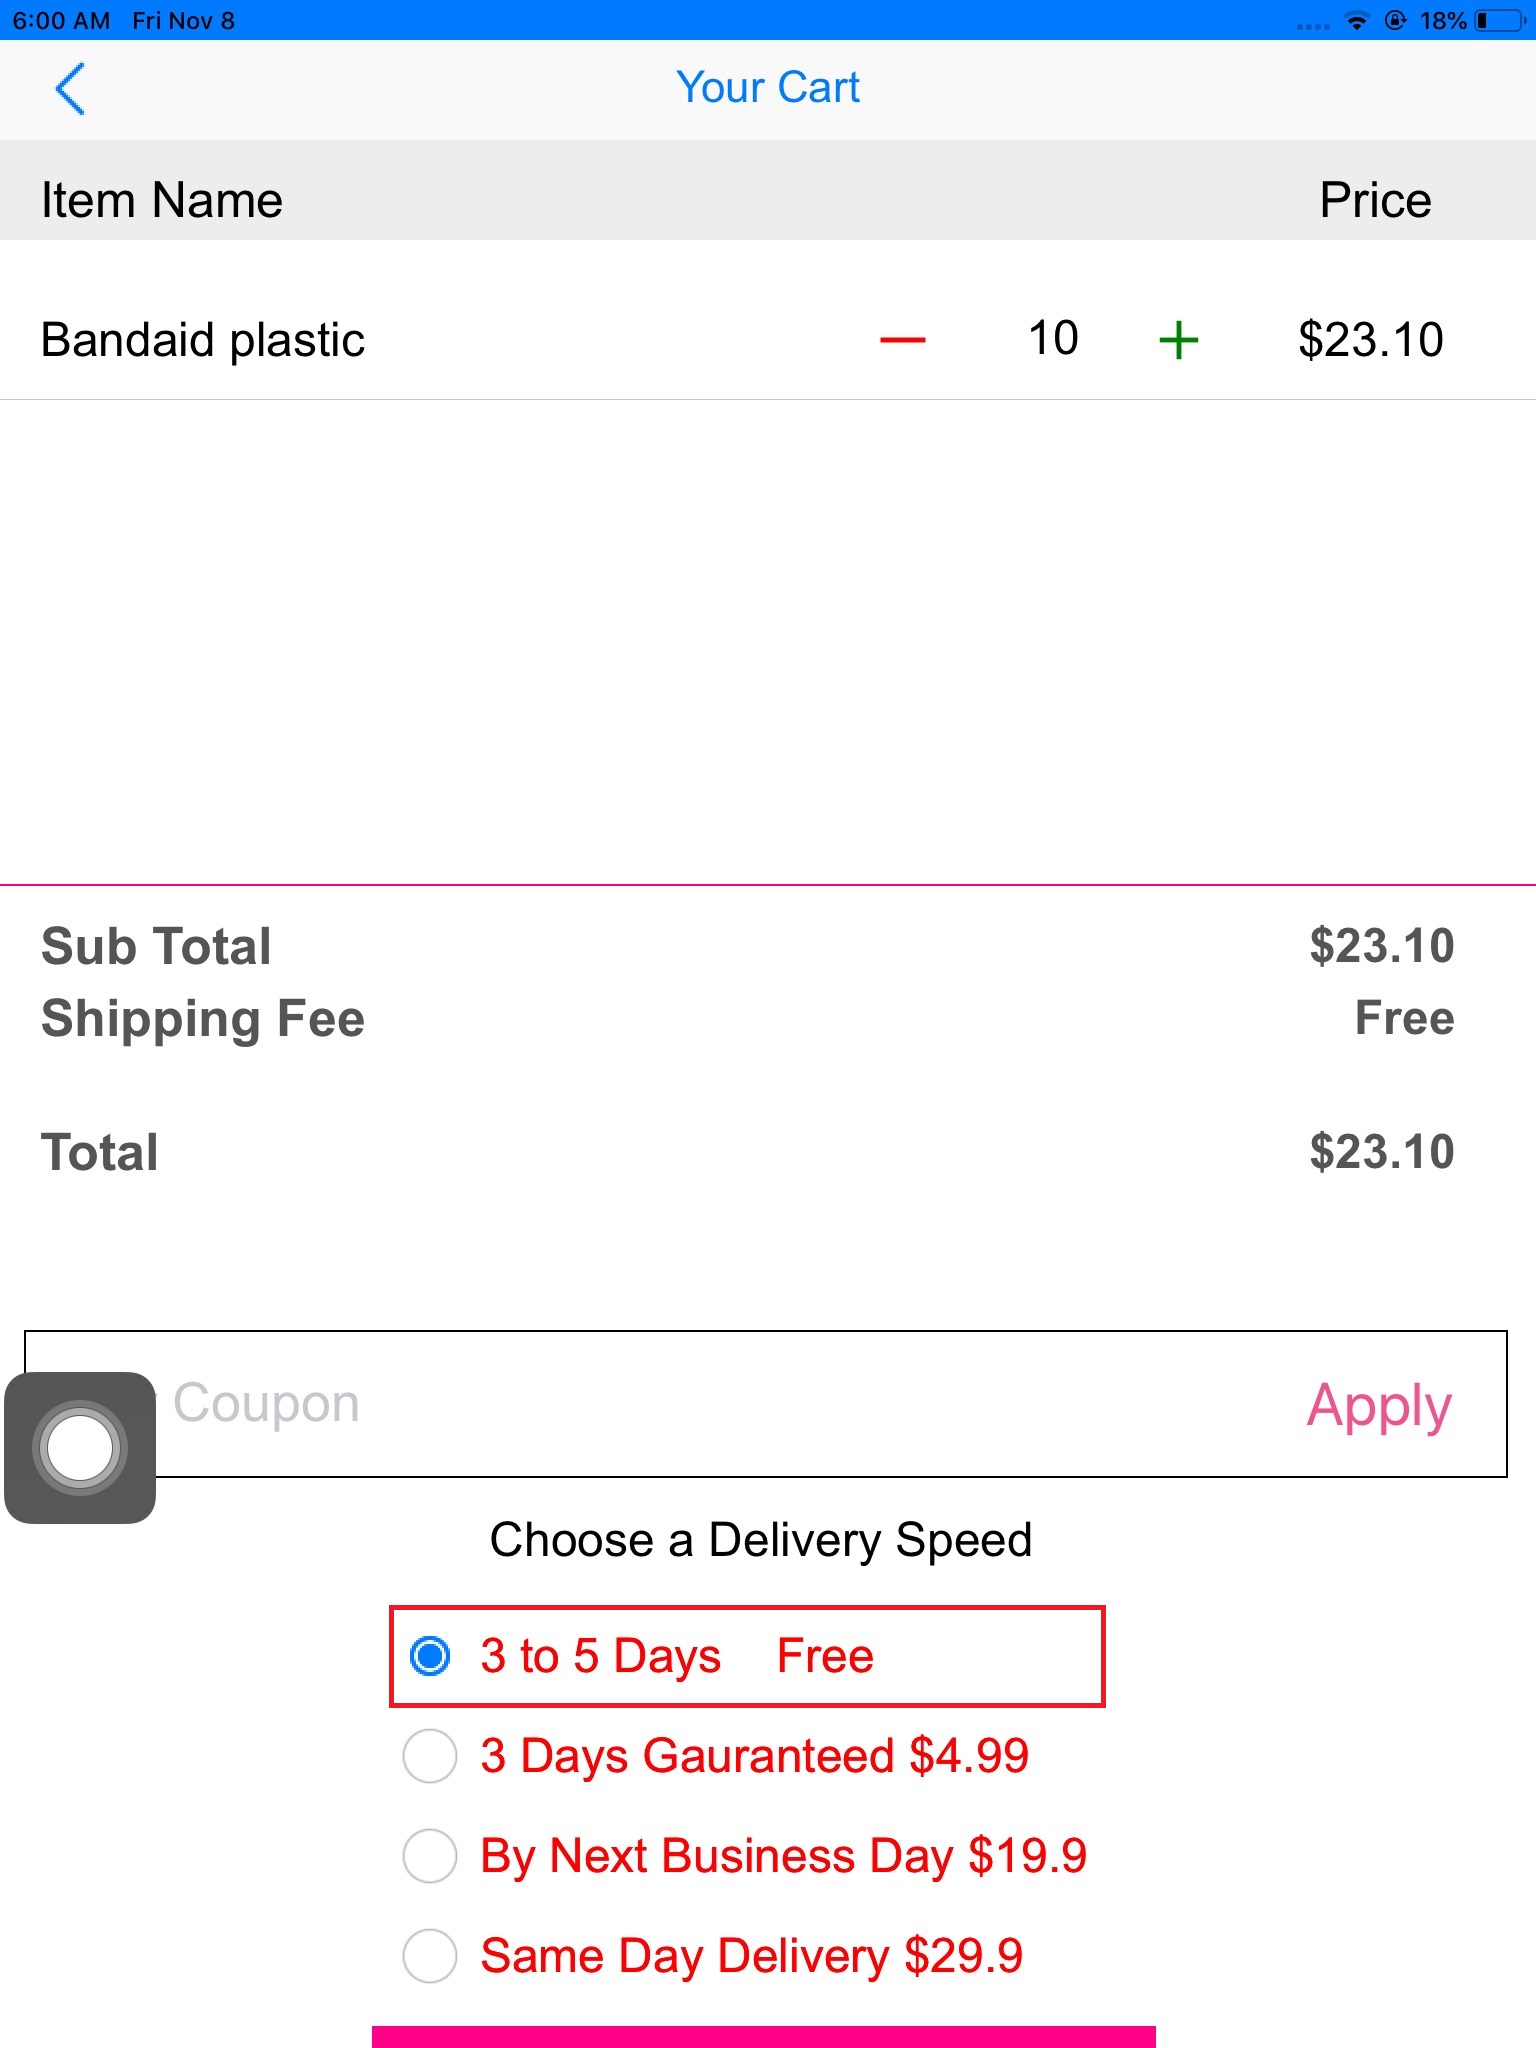1536x2048 pixels.
Task: Tap the back chevron arrow
Action: tap(70, 89)
